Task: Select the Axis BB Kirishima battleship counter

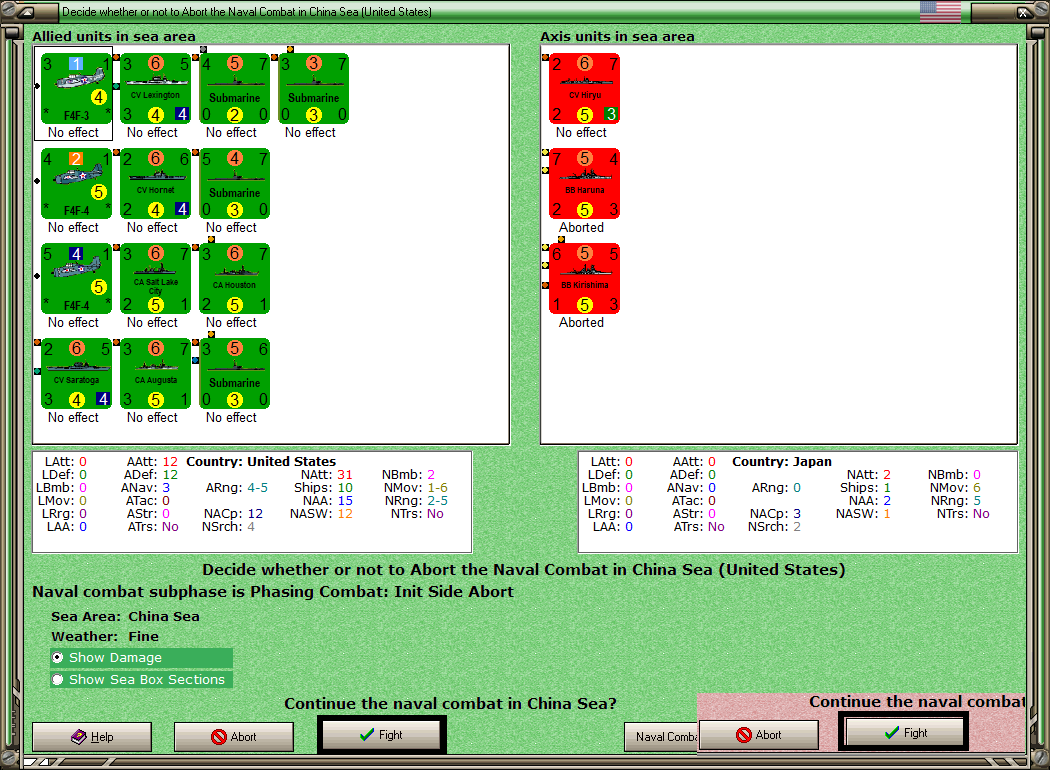Action: point(585,279)
